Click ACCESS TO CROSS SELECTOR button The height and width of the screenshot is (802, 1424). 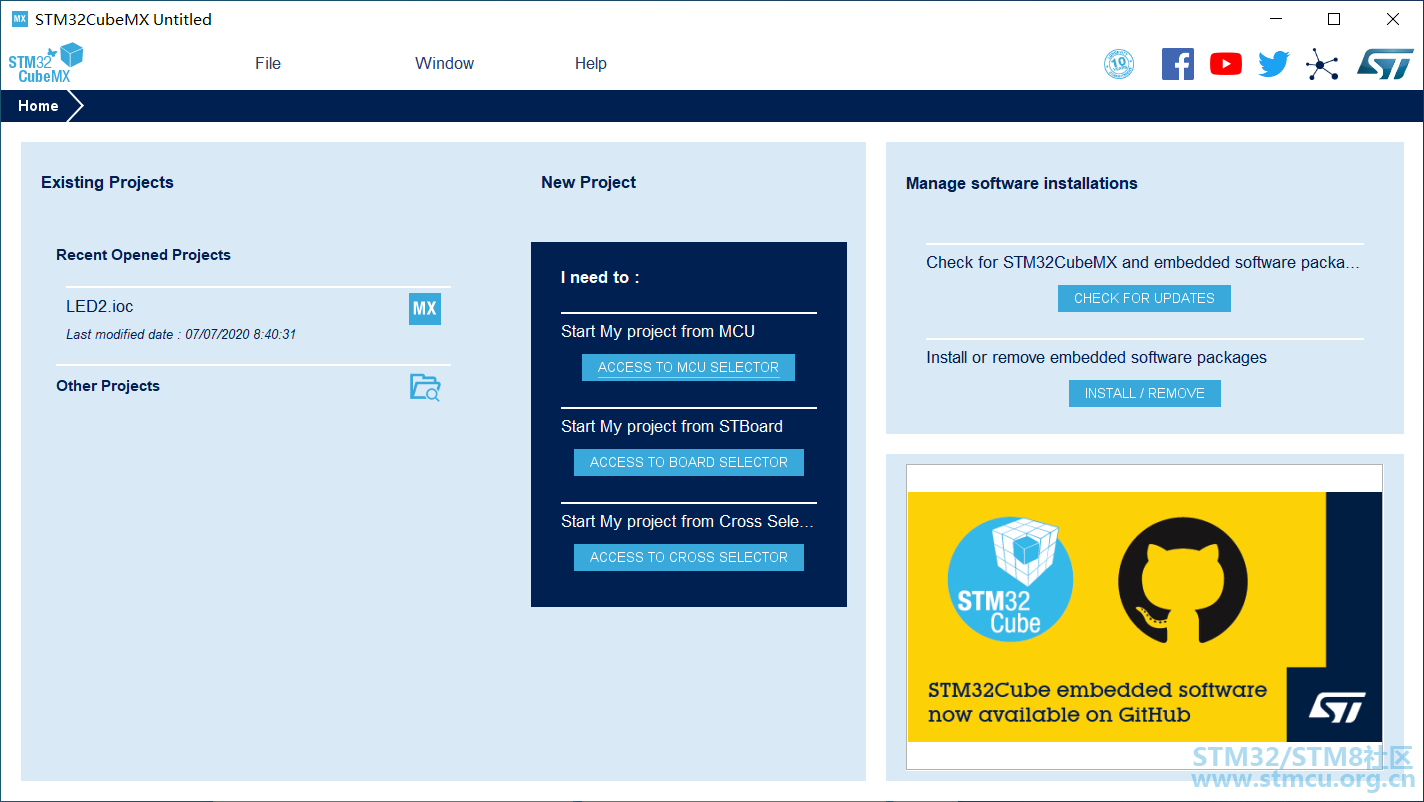[689, 557]
